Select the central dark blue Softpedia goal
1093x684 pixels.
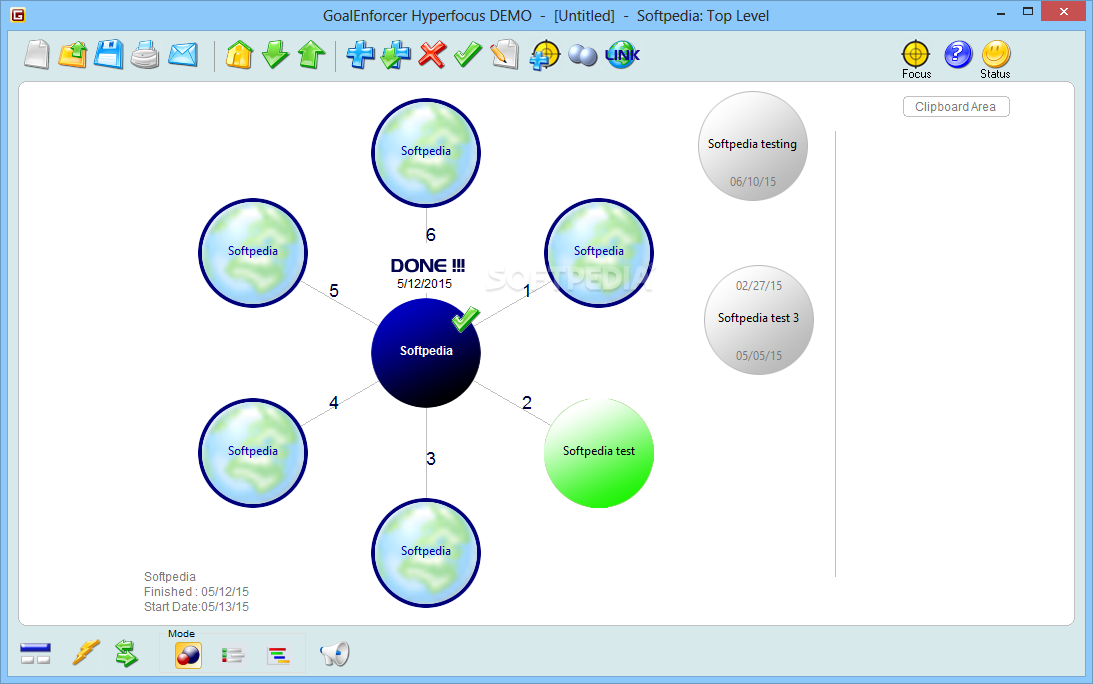coord(426,353)
